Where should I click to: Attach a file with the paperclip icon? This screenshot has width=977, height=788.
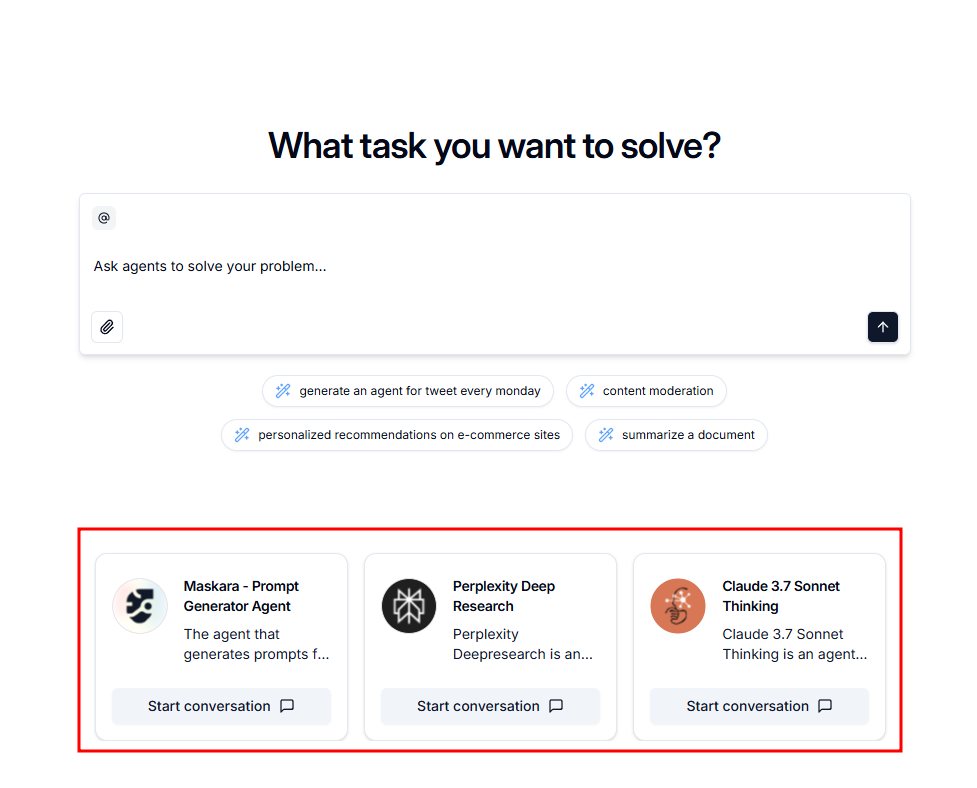click(x=107, y=327)
